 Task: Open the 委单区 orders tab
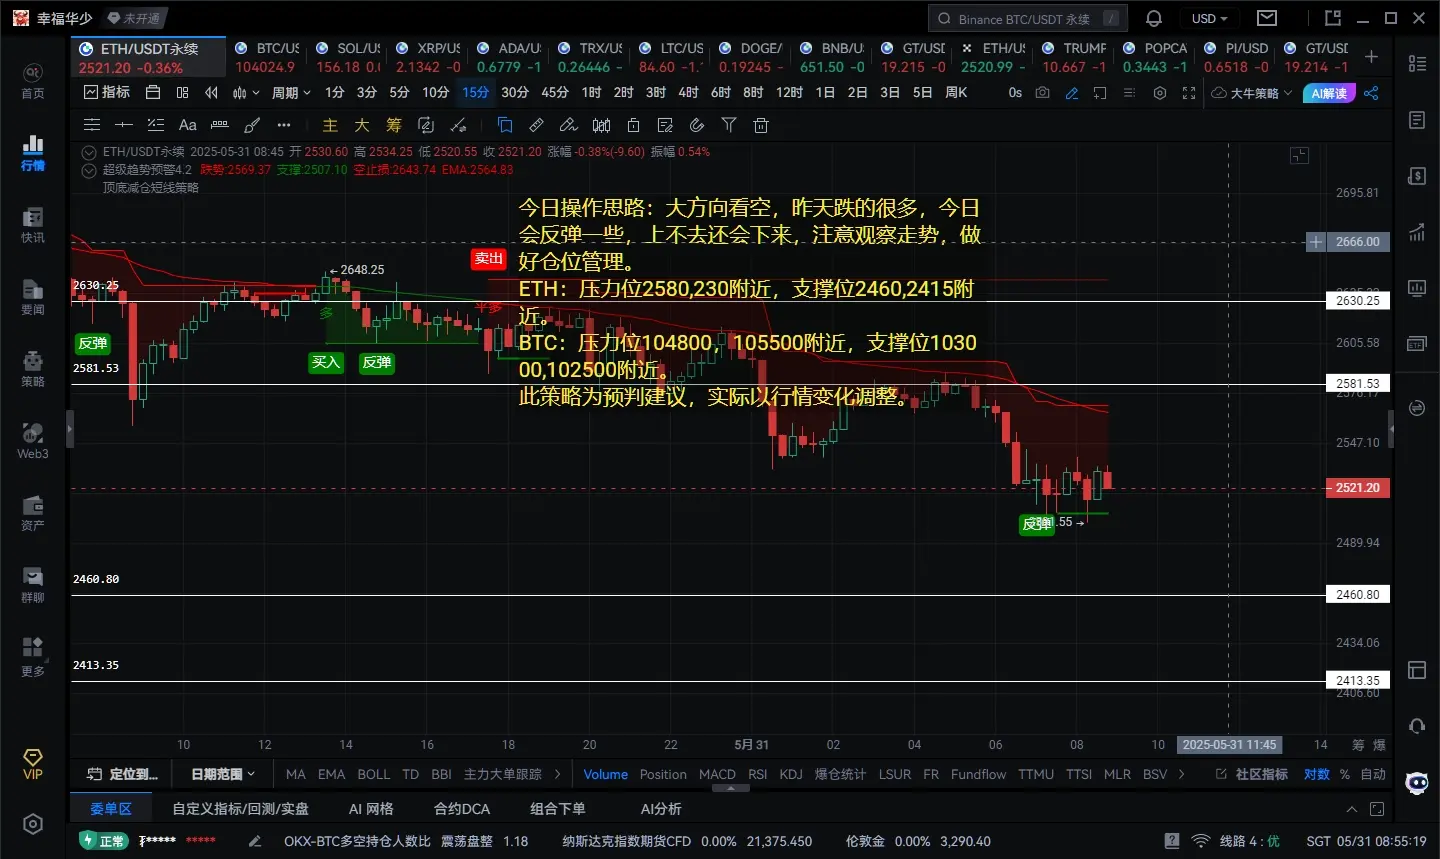pos(110,809)
